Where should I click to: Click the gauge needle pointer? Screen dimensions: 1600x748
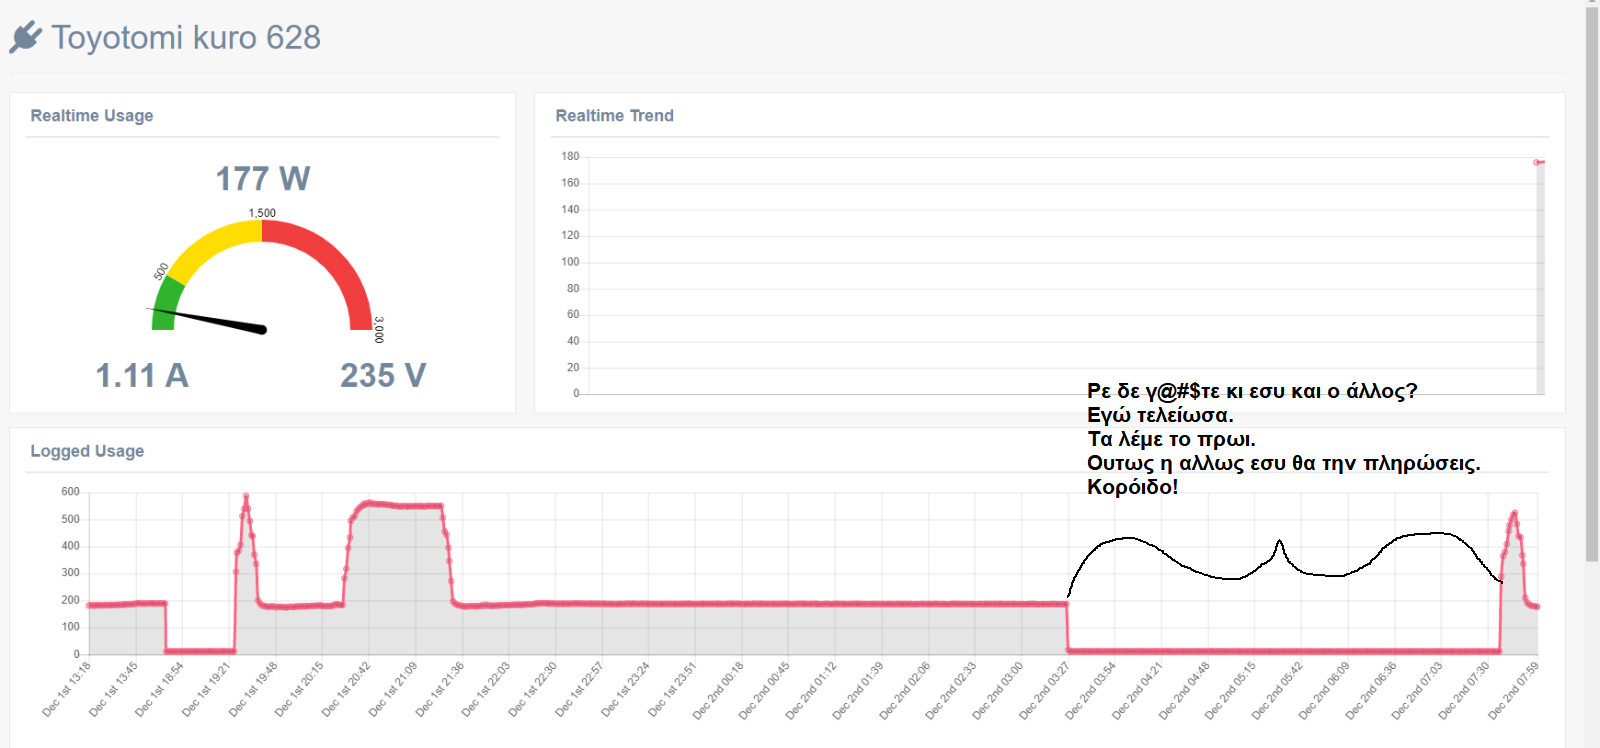click(210, 319)
